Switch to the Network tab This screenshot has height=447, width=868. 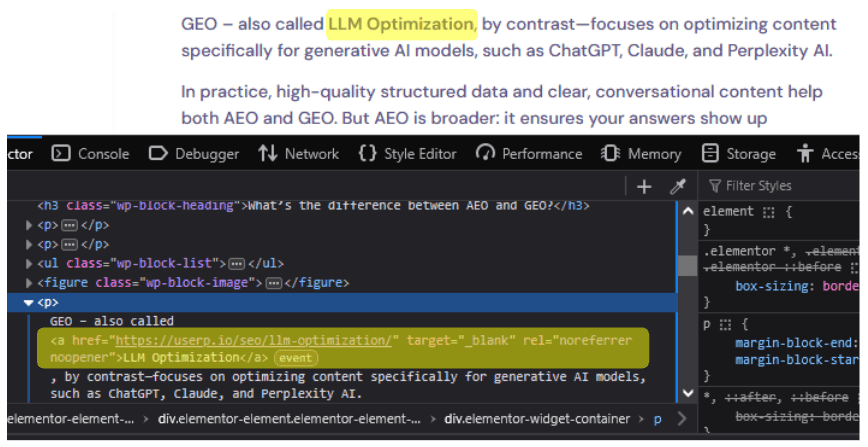[299, 154]
